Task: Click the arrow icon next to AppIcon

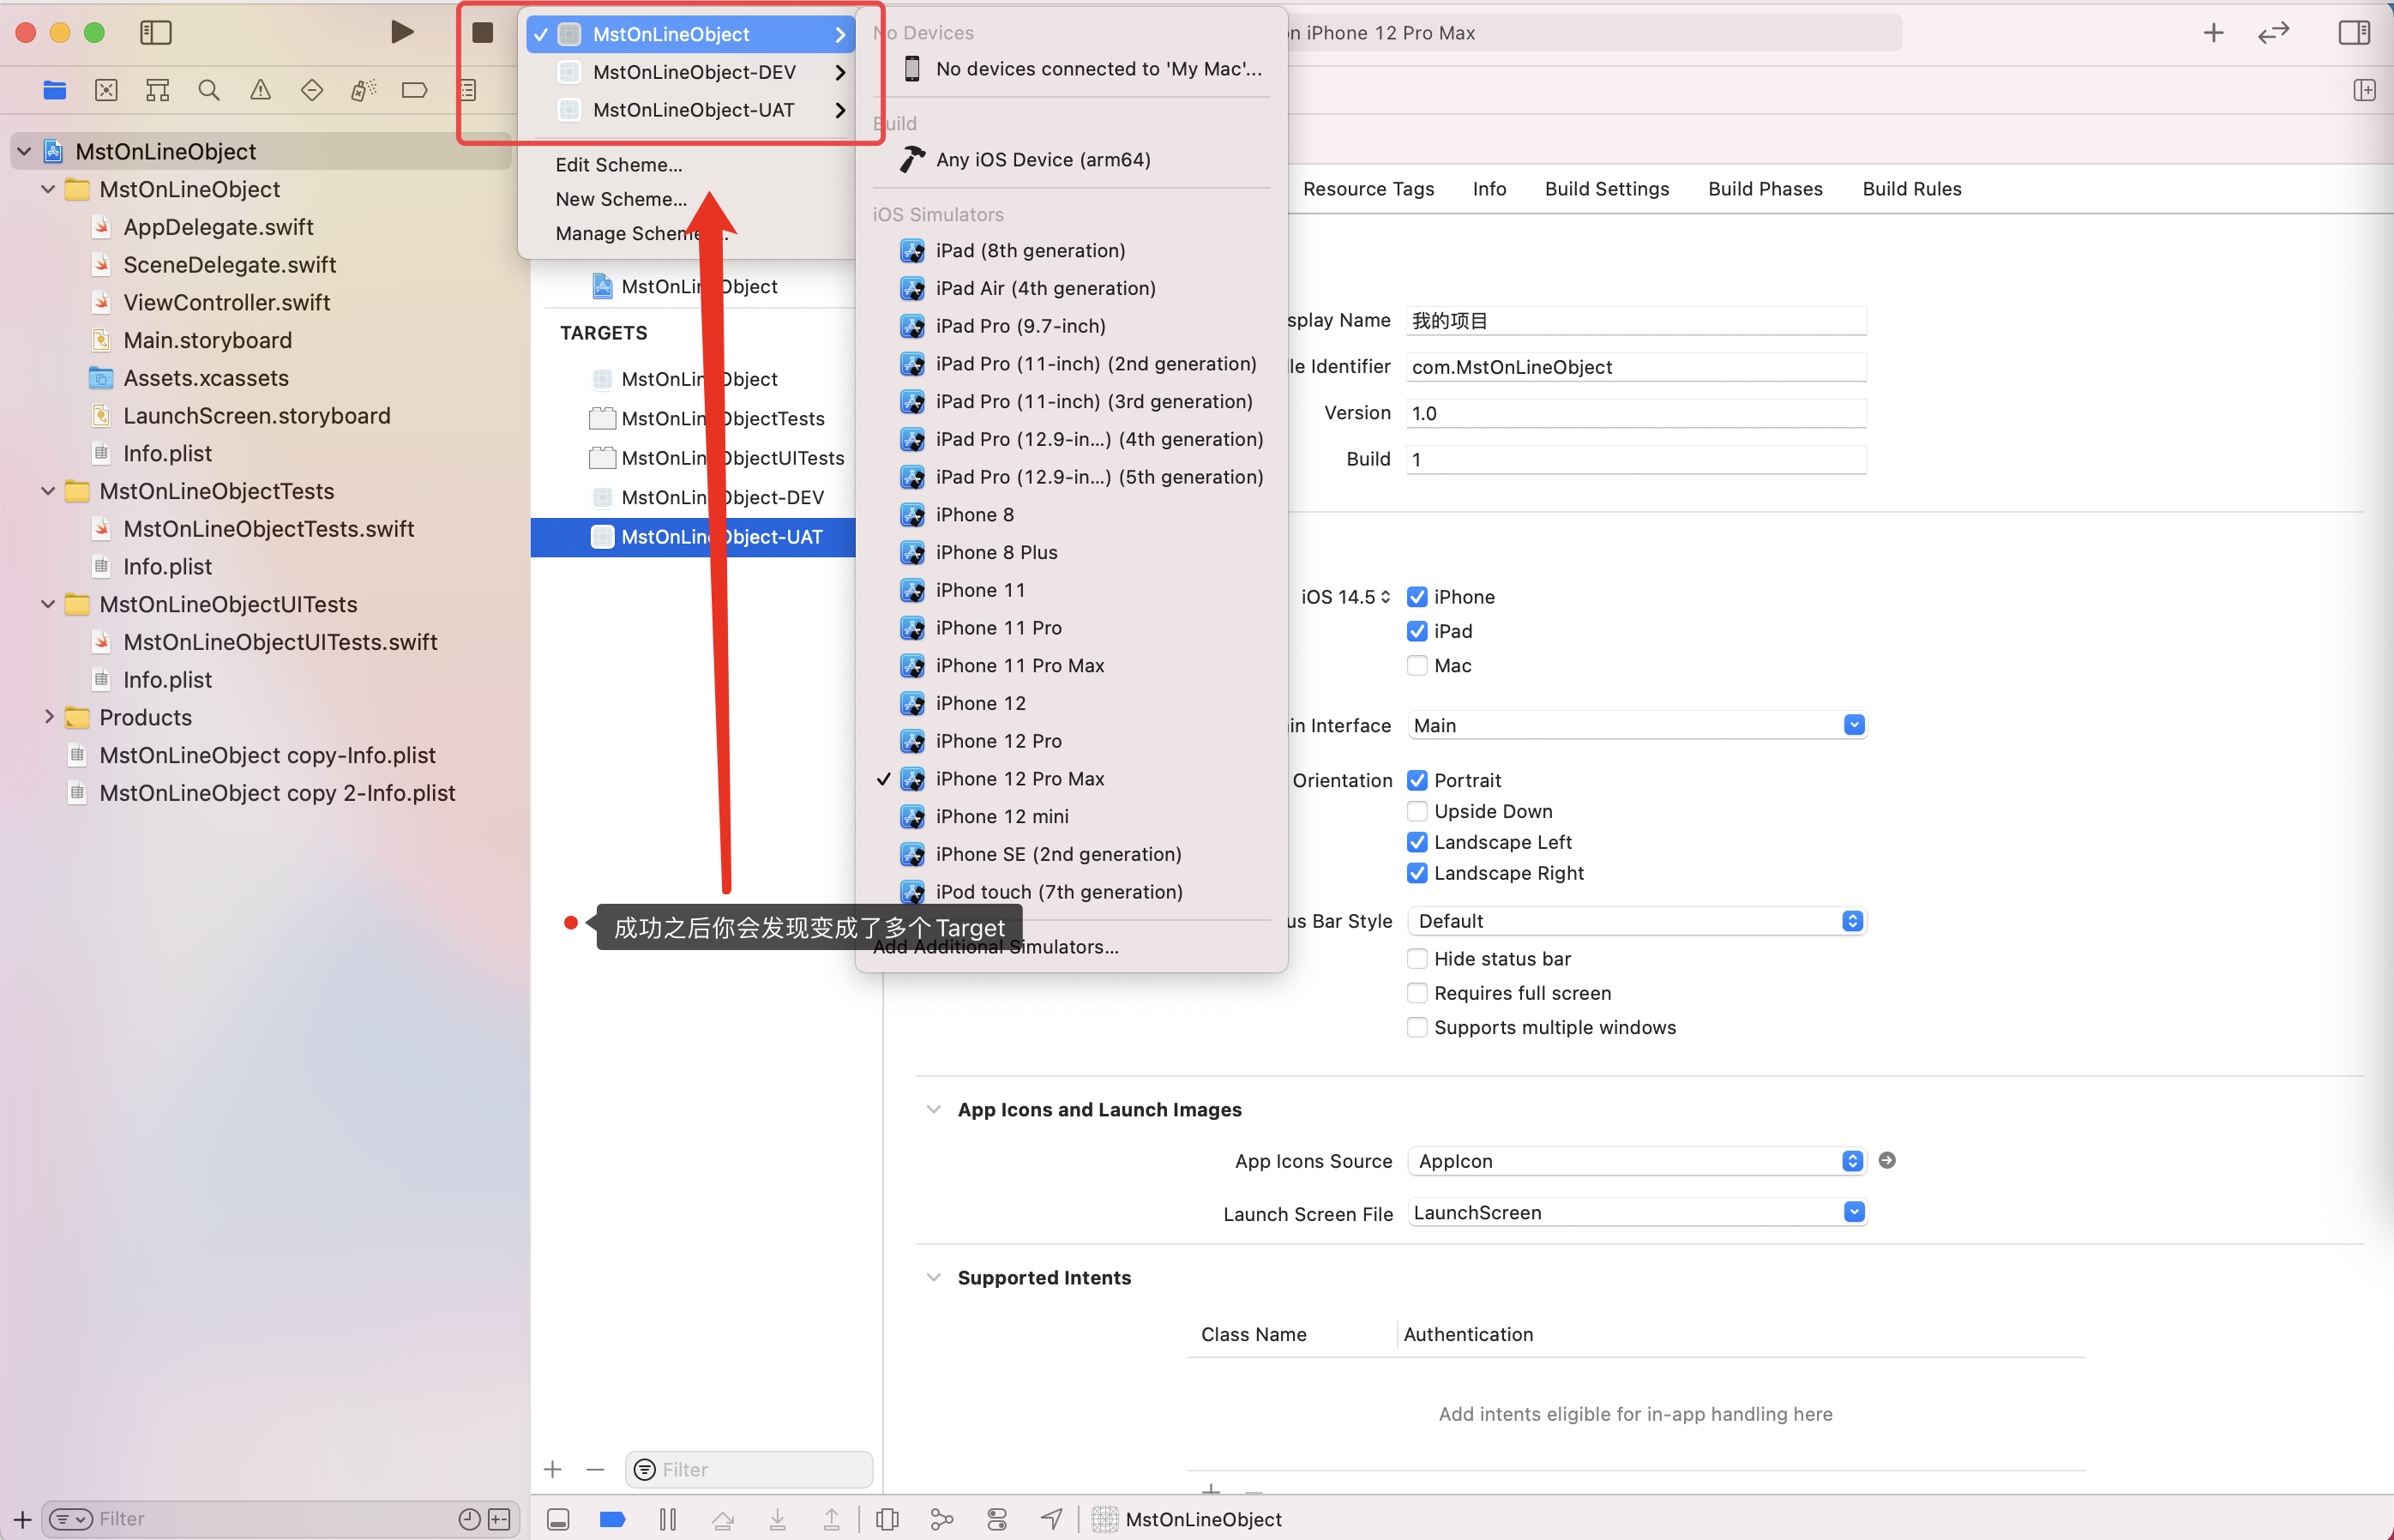Action: (x=1888, y=1161)
